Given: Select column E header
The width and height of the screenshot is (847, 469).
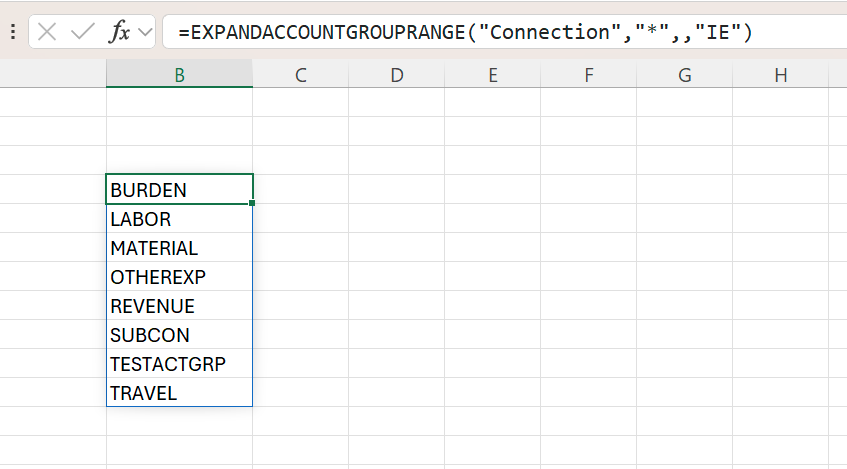Looking at the screenshot, I should [493, 75].
